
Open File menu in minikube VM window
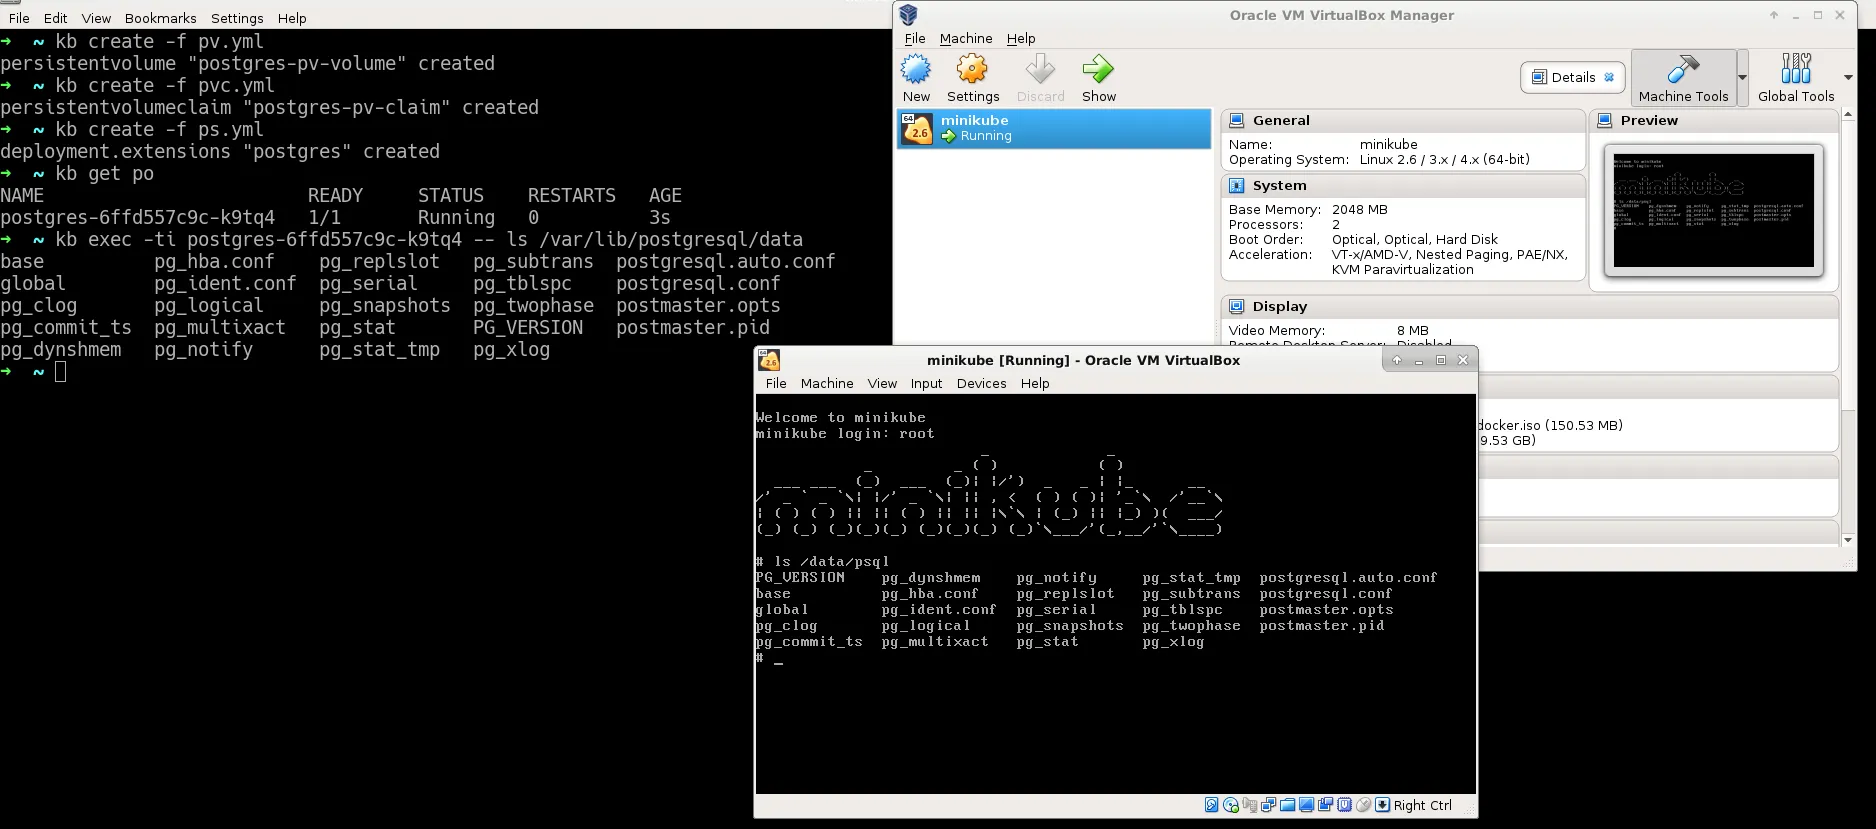pos(776,383)
